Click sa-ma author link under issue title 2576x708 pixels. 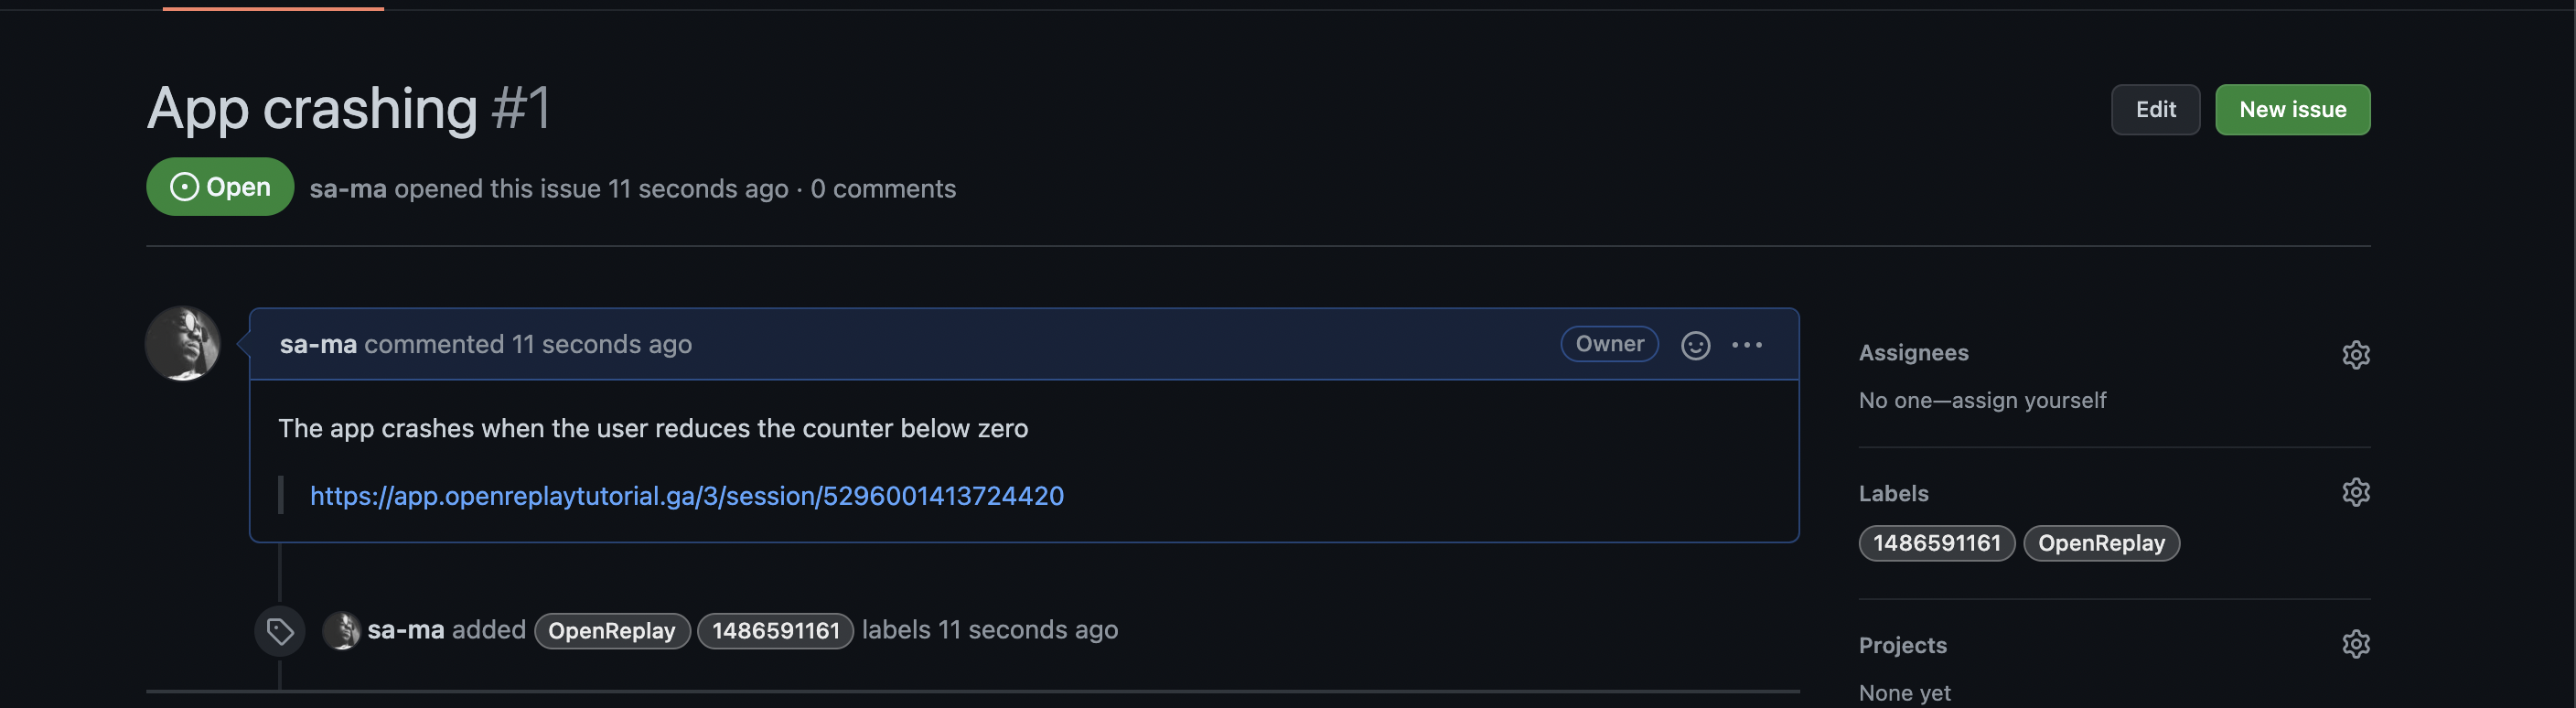click(x=347, y=189)
